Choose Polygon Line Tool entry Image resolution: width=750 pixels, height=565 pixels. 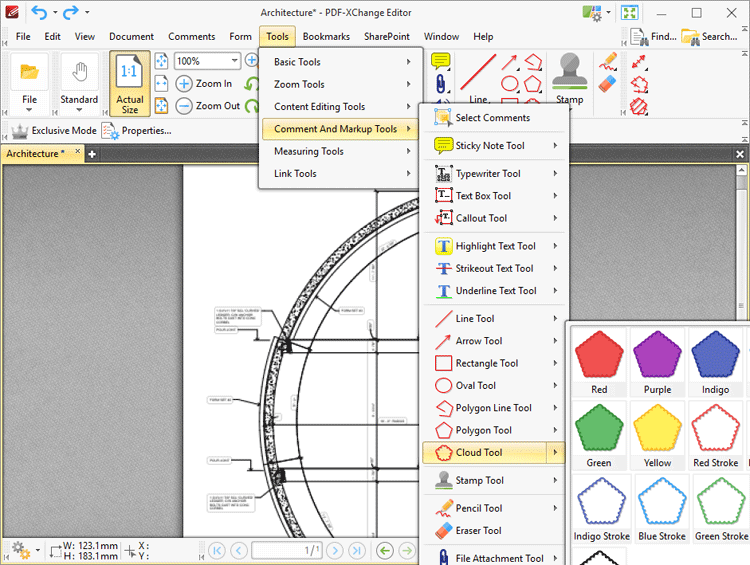pos(494,408)
